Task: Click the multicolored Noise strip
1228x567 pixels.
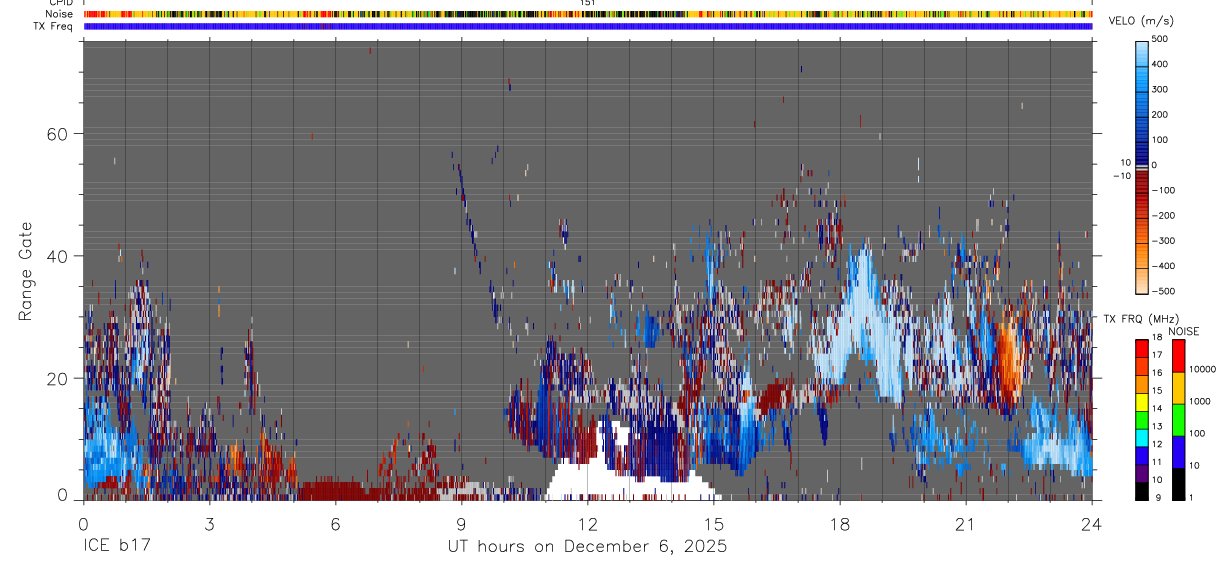Action: [588, 14]
